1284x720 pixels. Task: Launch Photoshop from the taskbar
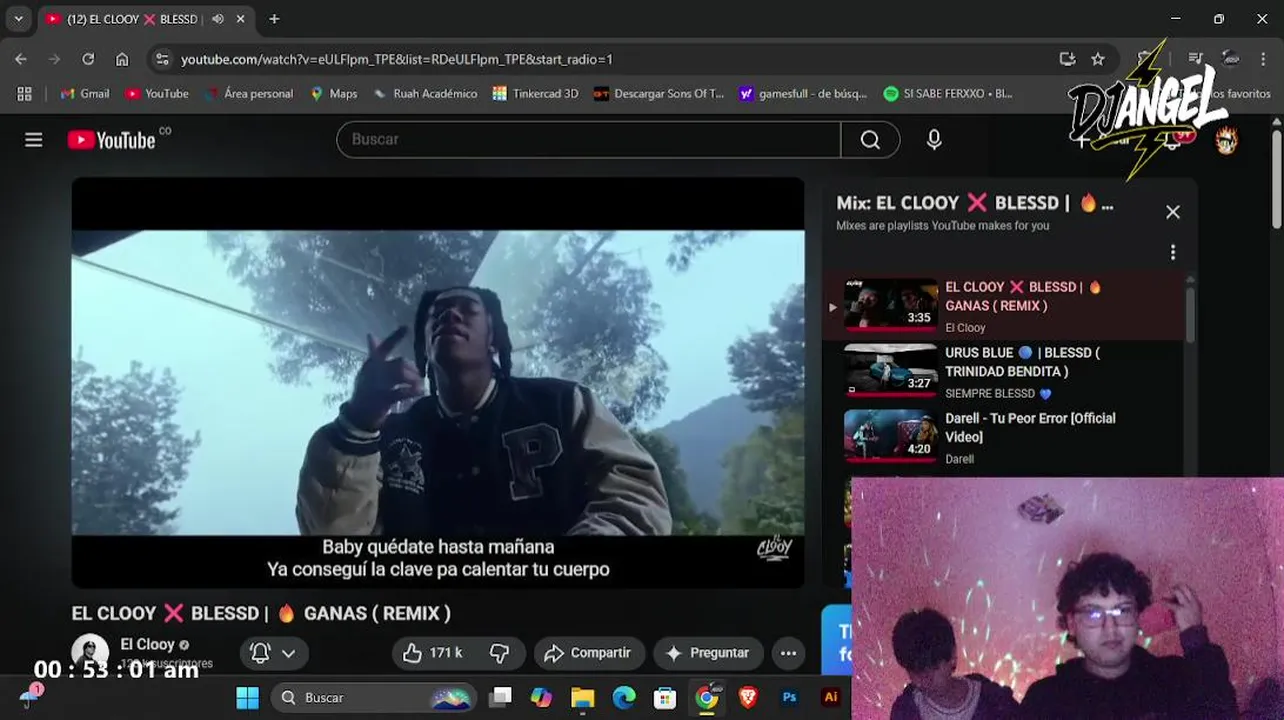pos(789,698)
